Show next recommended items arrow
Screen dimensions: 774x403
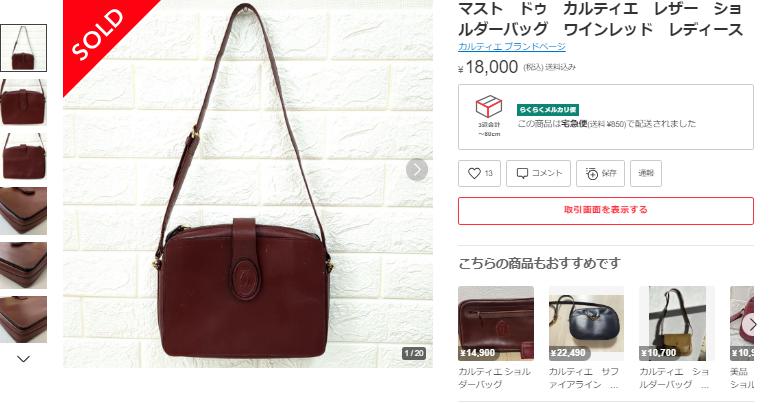point(752,324)
